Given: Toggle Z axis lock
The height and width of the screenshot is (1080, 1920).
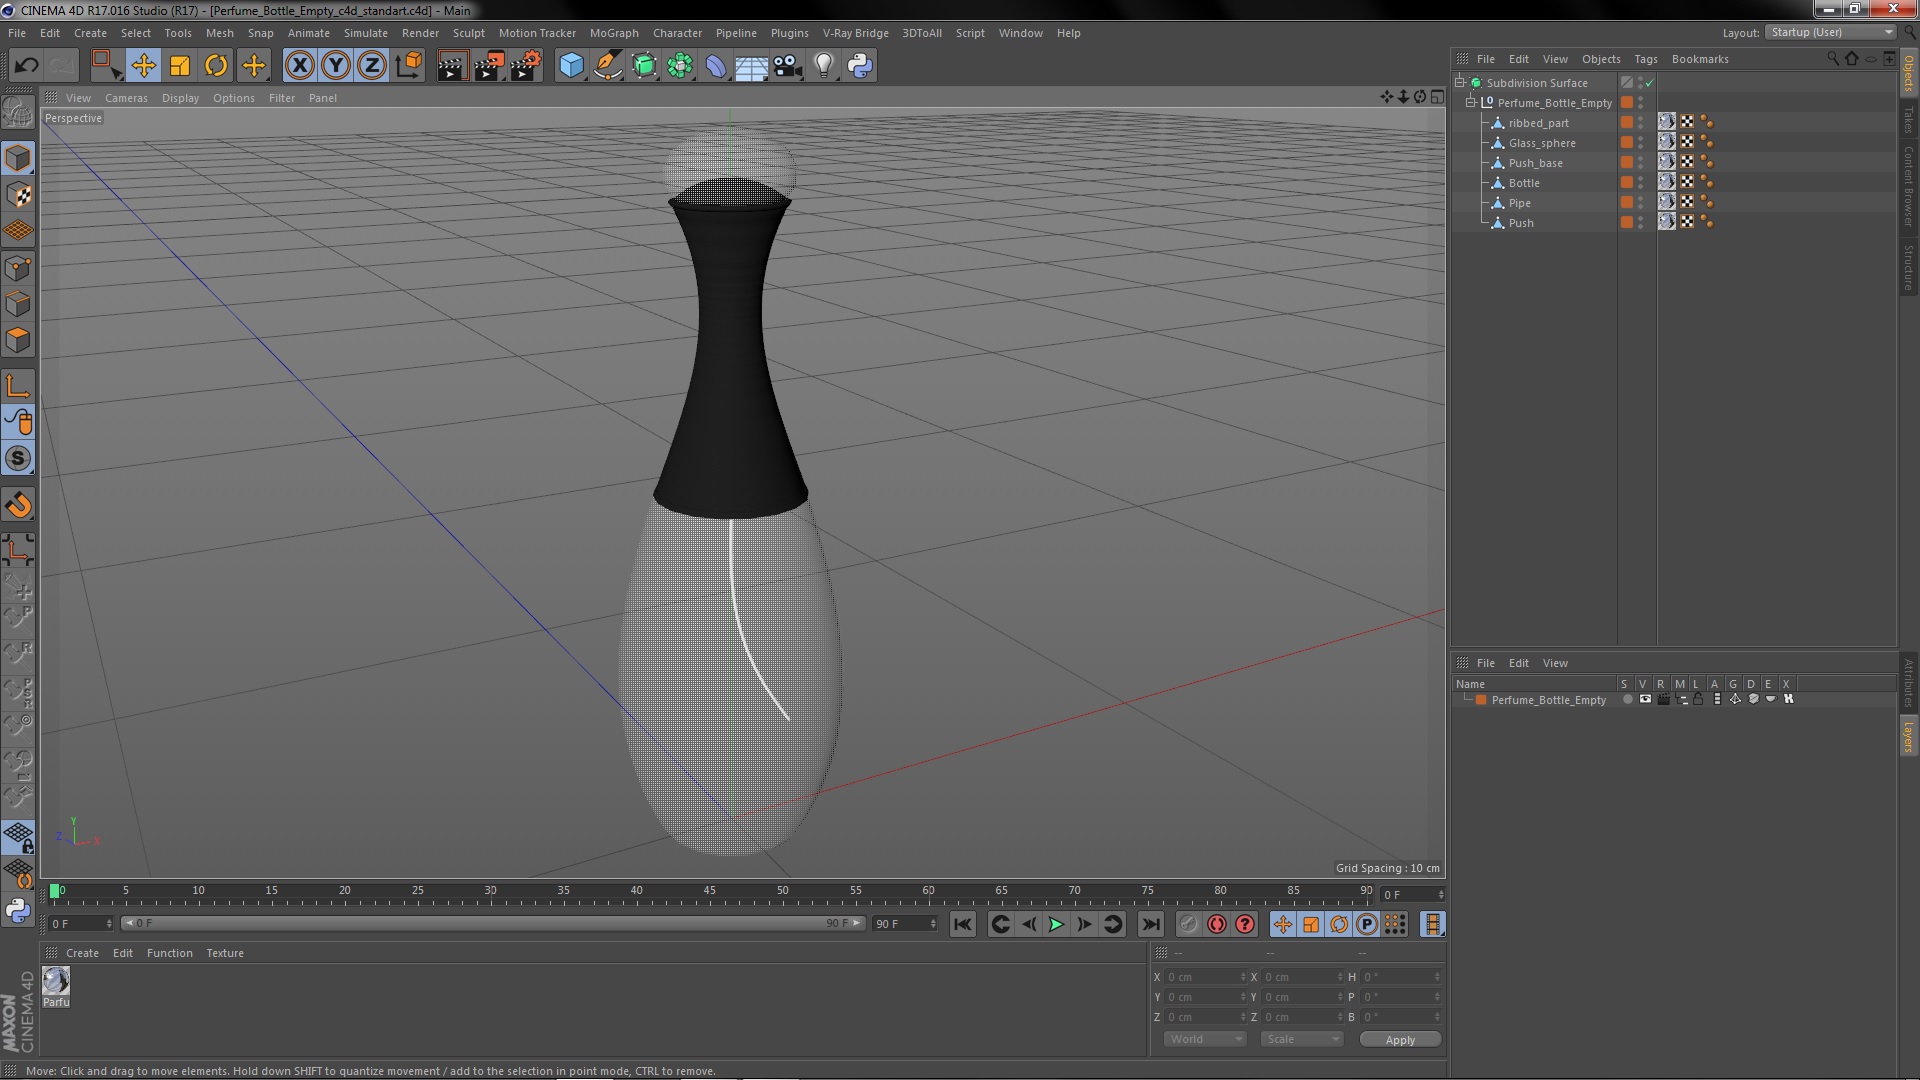Looking at the screenshot, I should pos(372,66).
